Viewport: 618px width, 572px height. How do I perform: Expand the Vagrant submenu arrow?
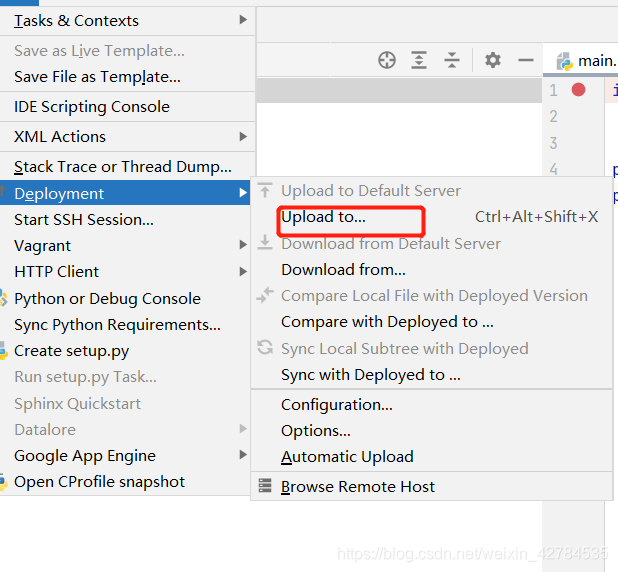243,245
